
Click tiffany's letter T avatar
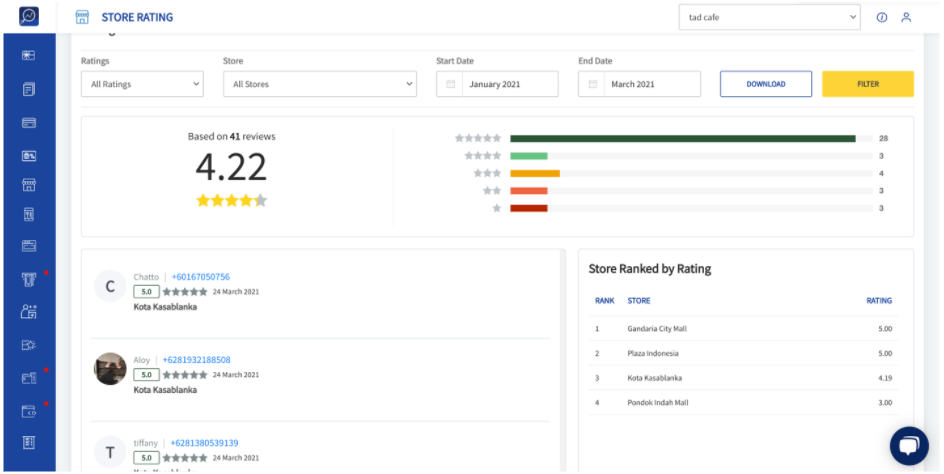[110, 452]
